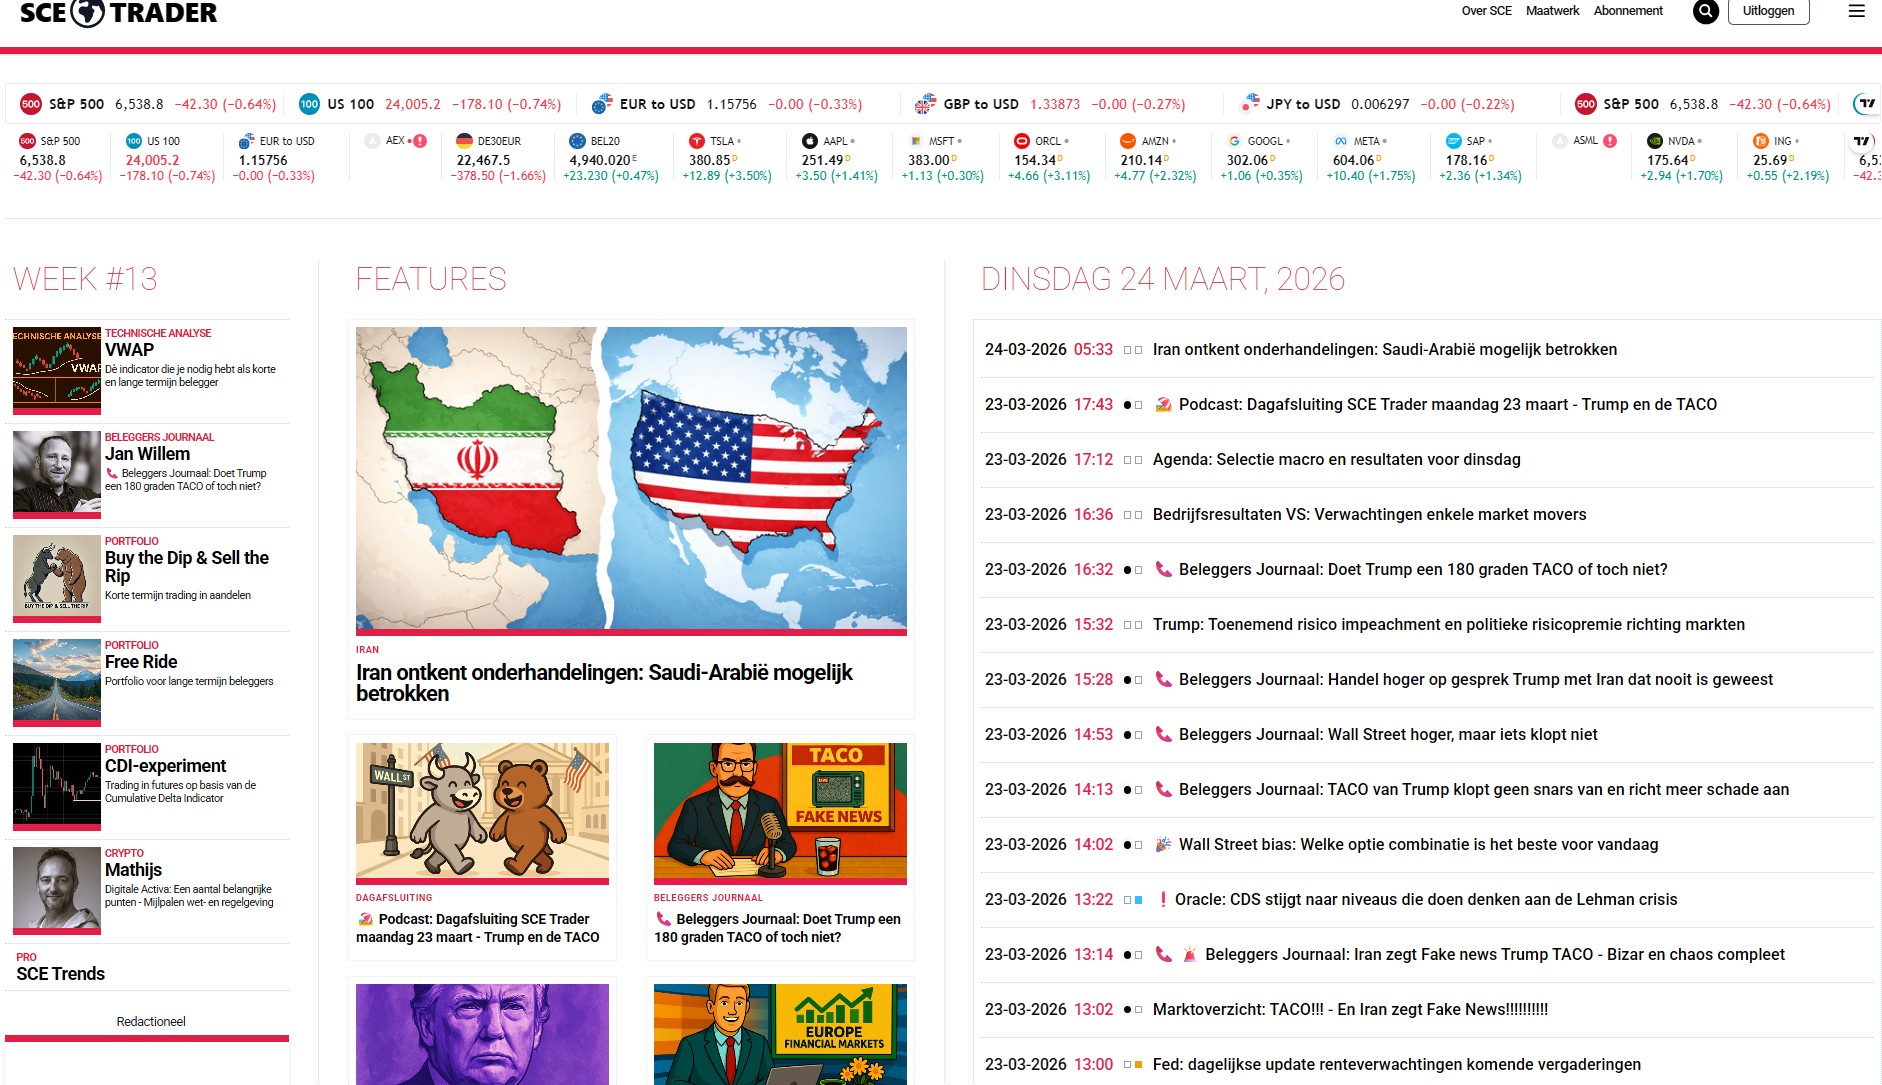Screen dimensions: 1882x1085
Task: Switch to the Redactioneel tab
Action: pyautogui.click(x=151, y=1022)
